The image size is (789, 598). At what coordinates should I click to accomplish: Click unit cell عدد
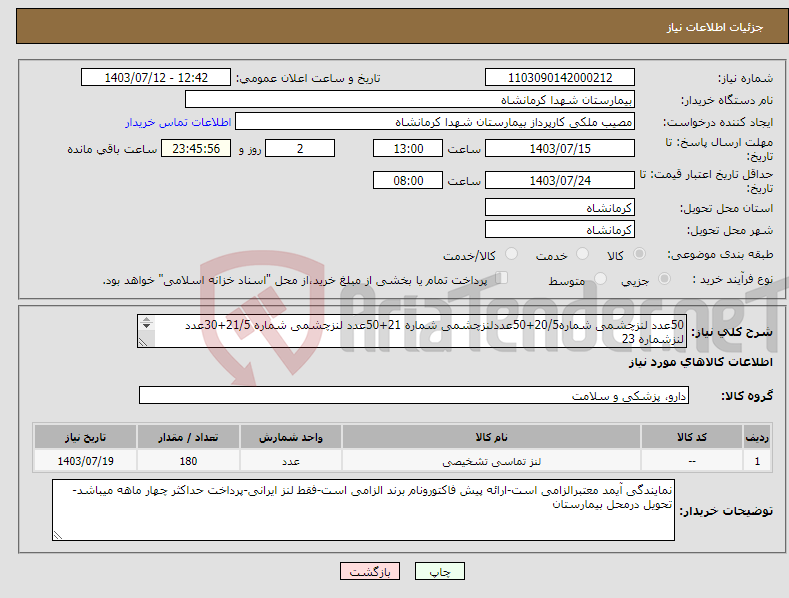[x=291, y=461]
